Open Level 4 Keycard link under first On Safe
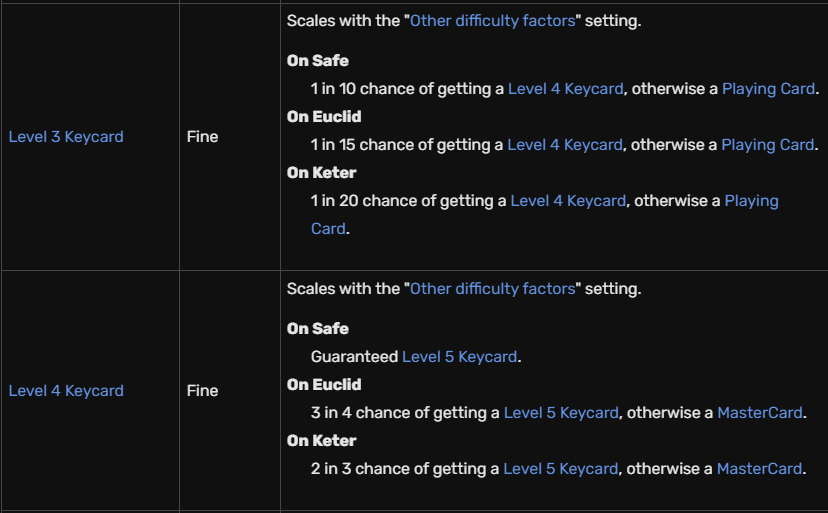The image size is (828, 513). (x=567, y=89)
